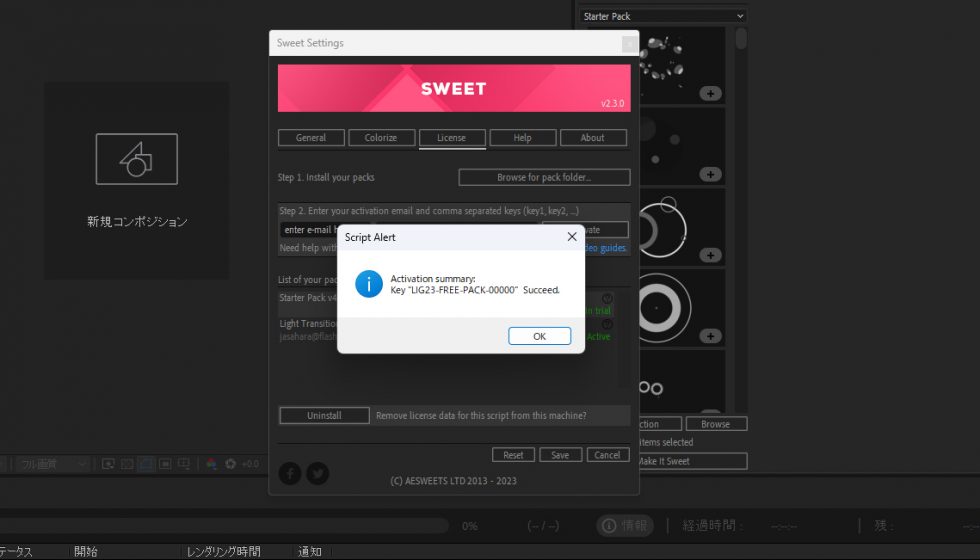Click the Reset Exposure icon
The height and width of the screenshot is (560, 980).
231,464
